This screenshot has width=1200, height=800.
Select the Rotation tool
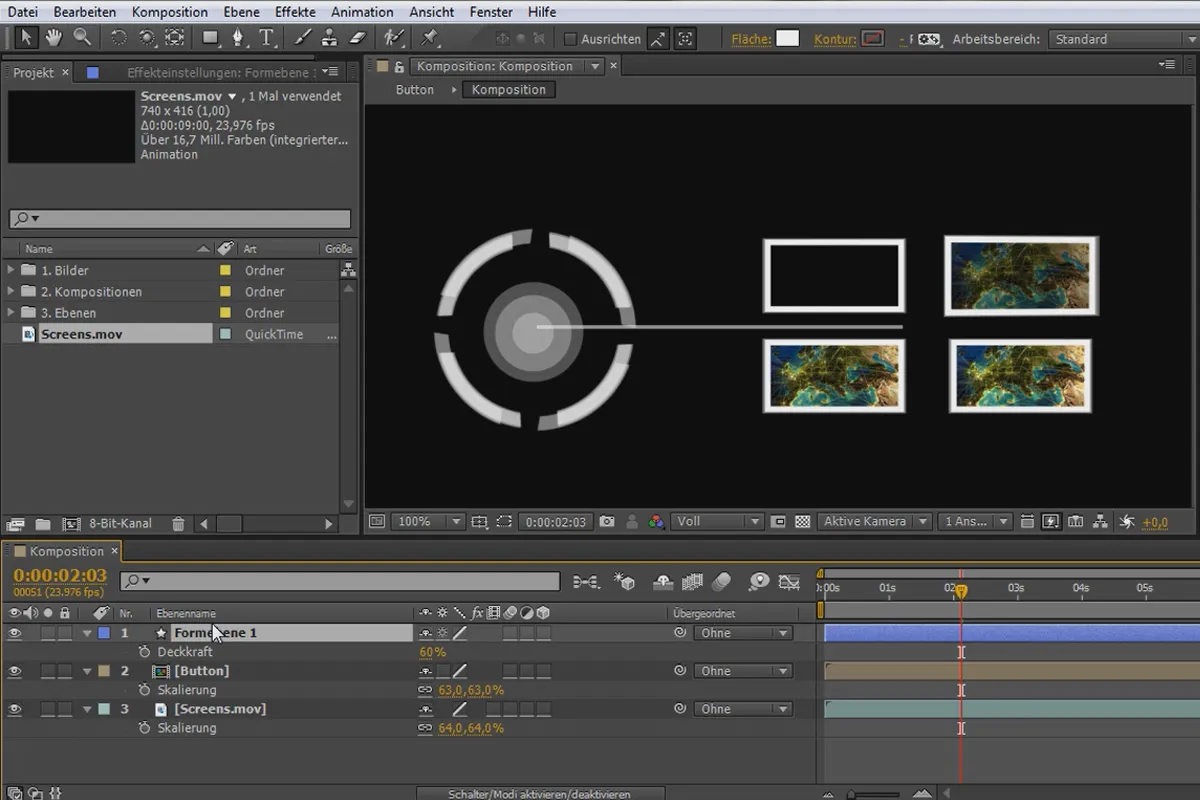pyautogui.click(x=119, y=38)
